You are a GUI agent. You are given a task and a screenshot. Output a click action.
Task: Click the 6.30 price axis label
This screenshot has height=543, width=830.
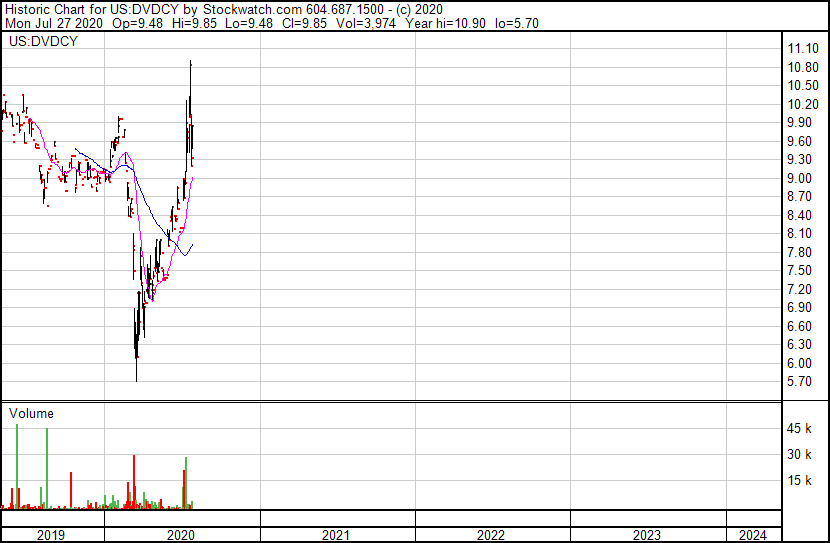point(799,345)
